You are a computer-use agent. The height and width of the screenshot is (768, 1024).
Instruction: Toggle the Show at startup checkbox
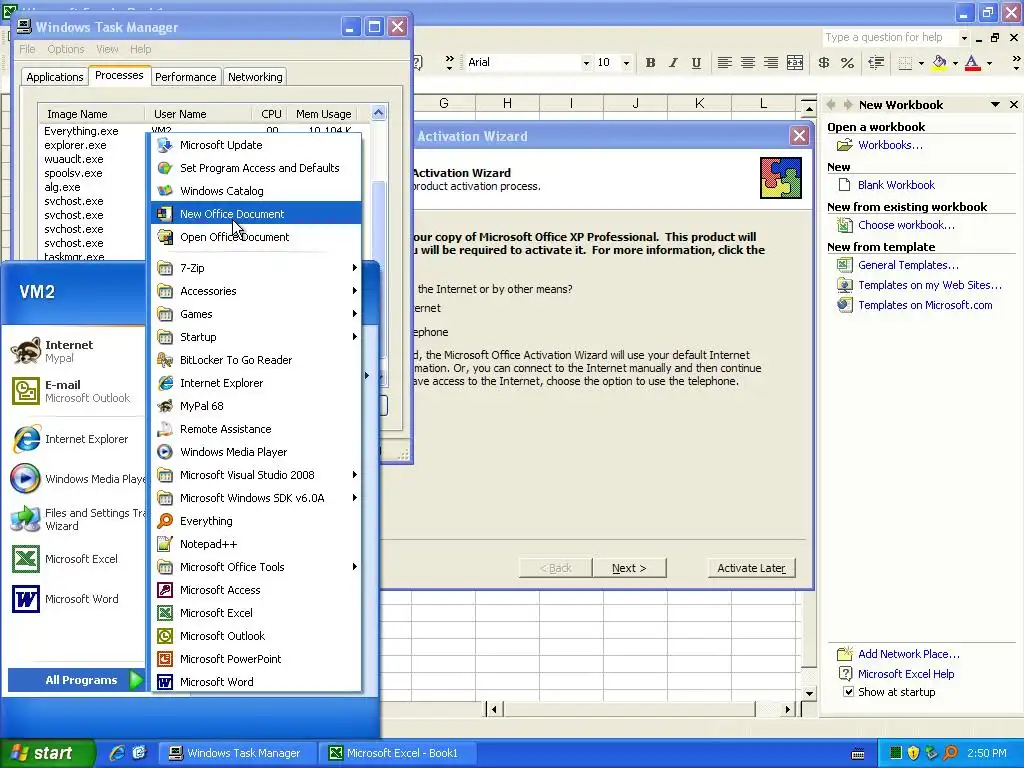coord(848,692)
